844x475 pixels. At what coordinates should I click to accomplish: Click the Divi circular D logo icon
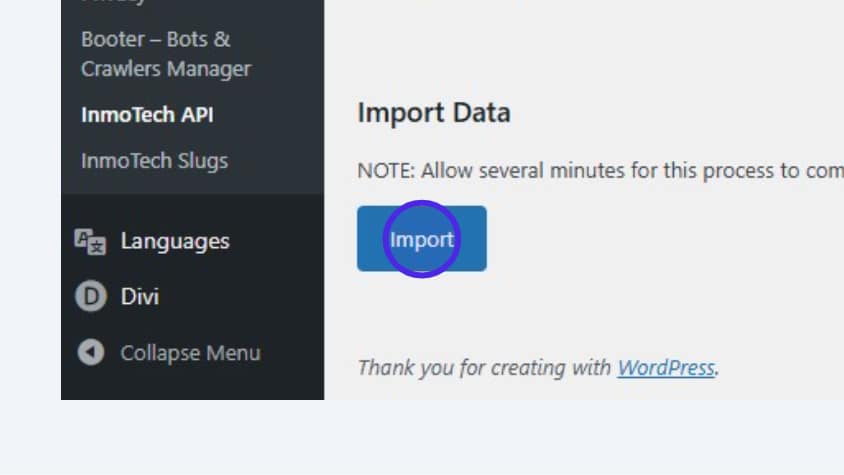(x=90, y=297)
